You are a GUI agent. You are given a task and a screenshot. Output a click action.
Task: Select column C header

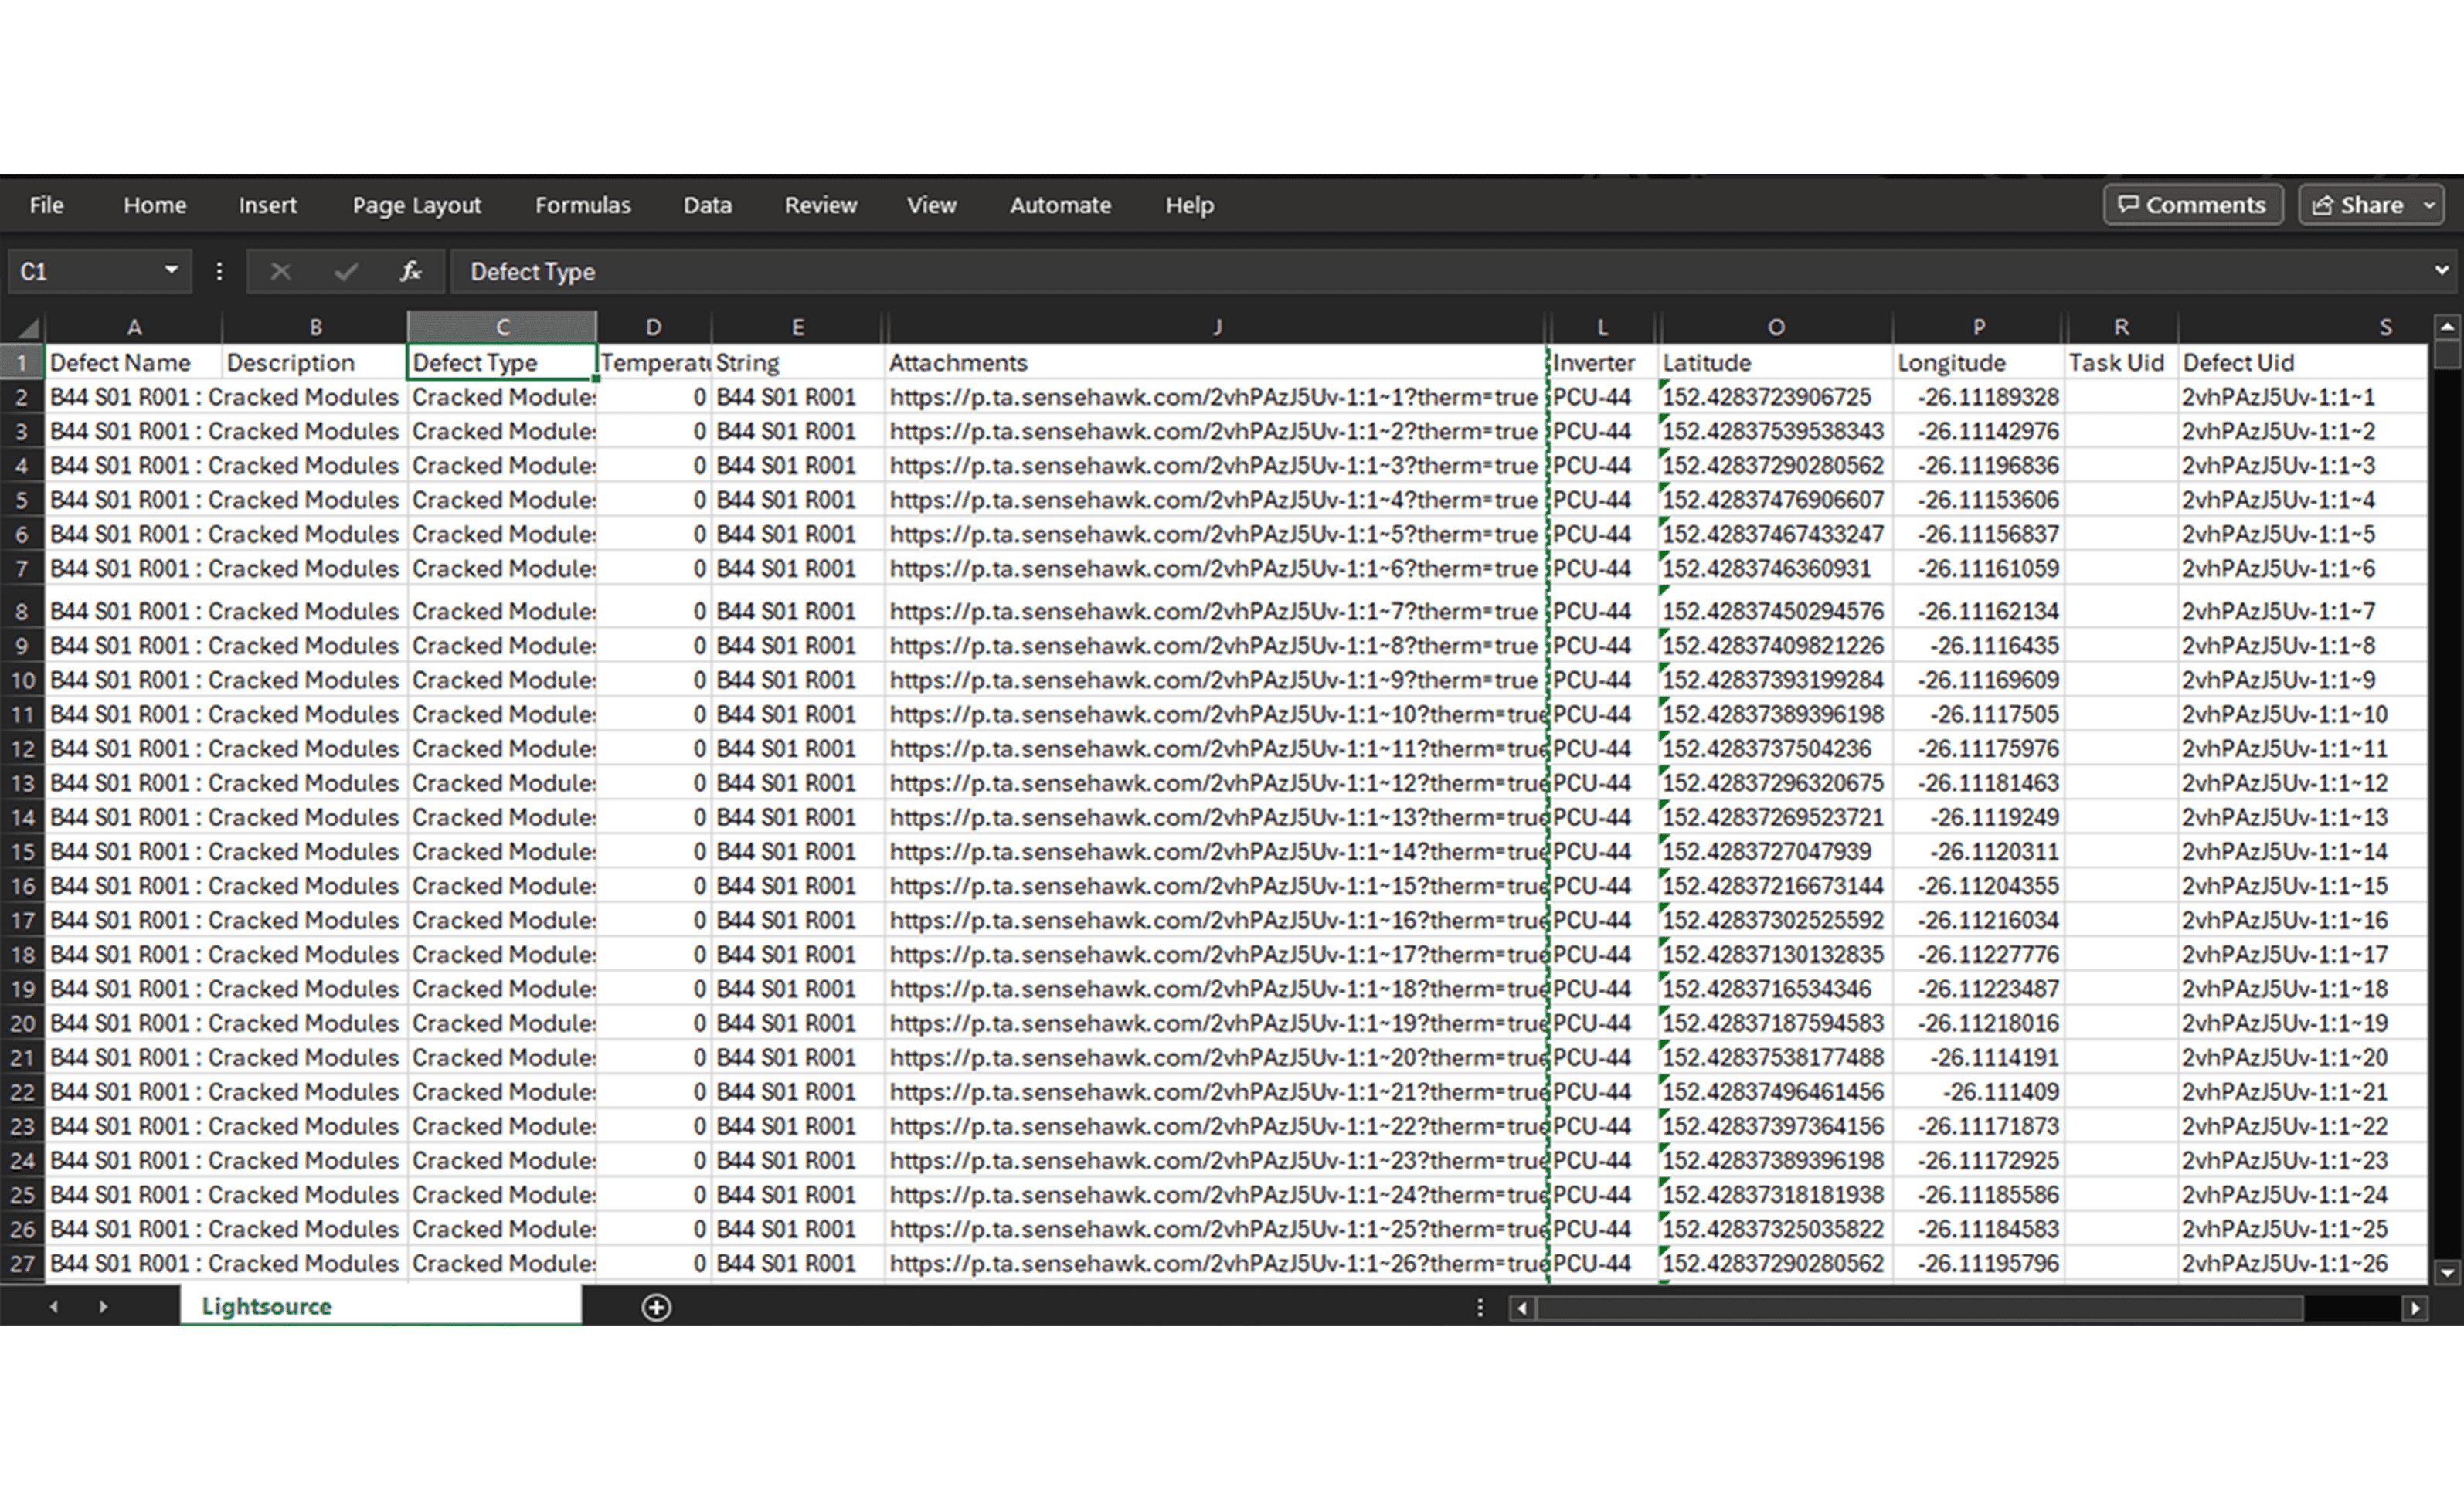point(502,327)
